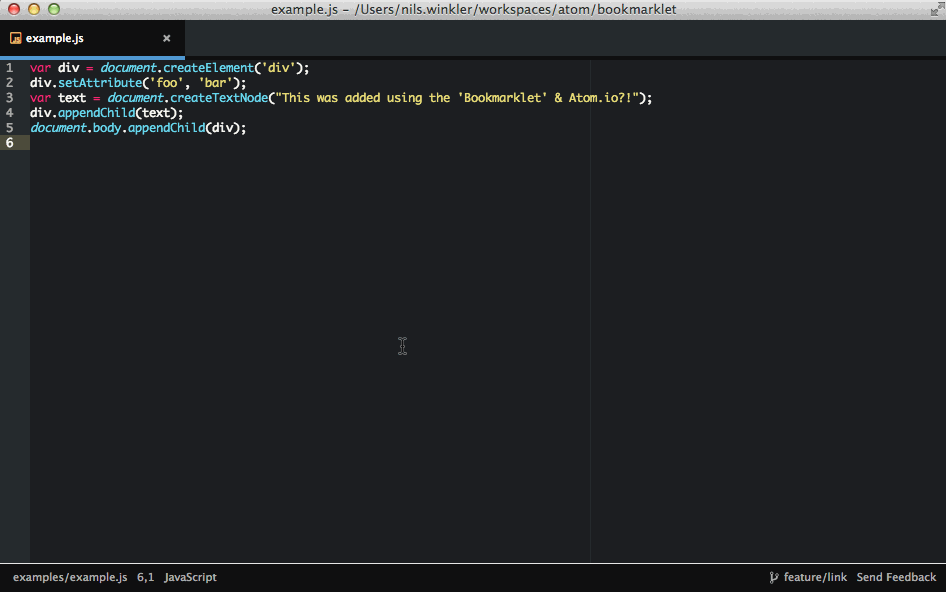Image resolution: width=946 pixels, height=592 pixels.
Task: Place cursor in div.appendChild(text) on line 4
Action: 106,113
